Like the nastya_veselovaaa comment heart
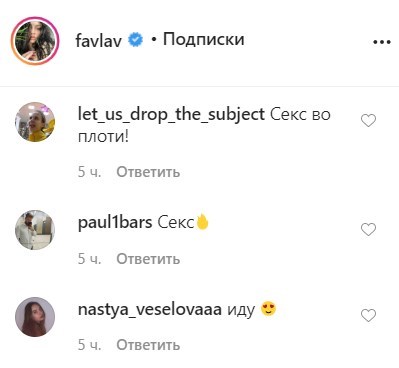The image size is (399, 368). point(368,315)
